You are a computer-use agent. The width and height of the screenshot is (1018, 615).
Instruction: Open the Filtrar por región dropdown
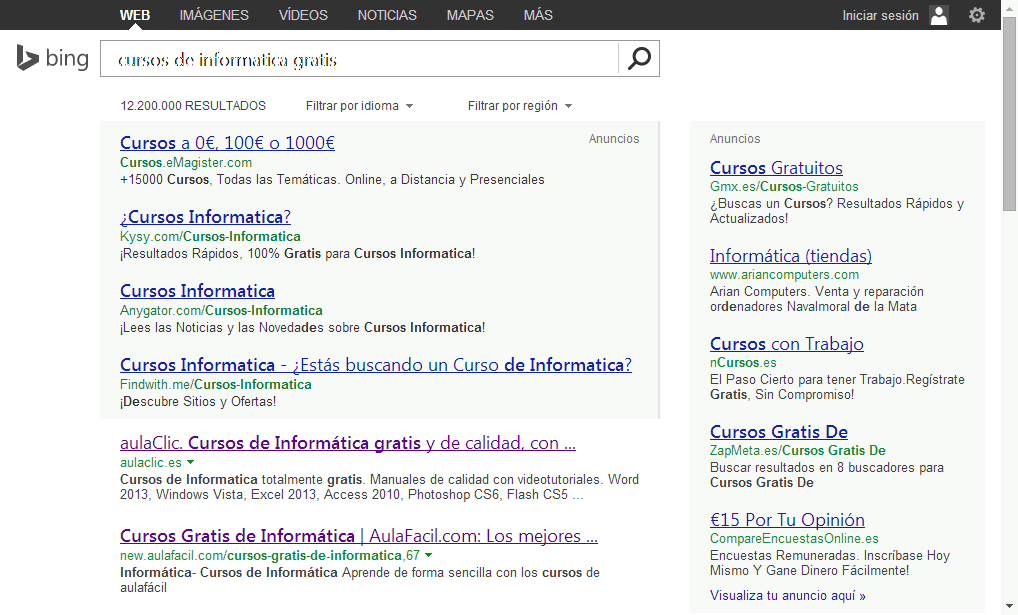point(519,106)
